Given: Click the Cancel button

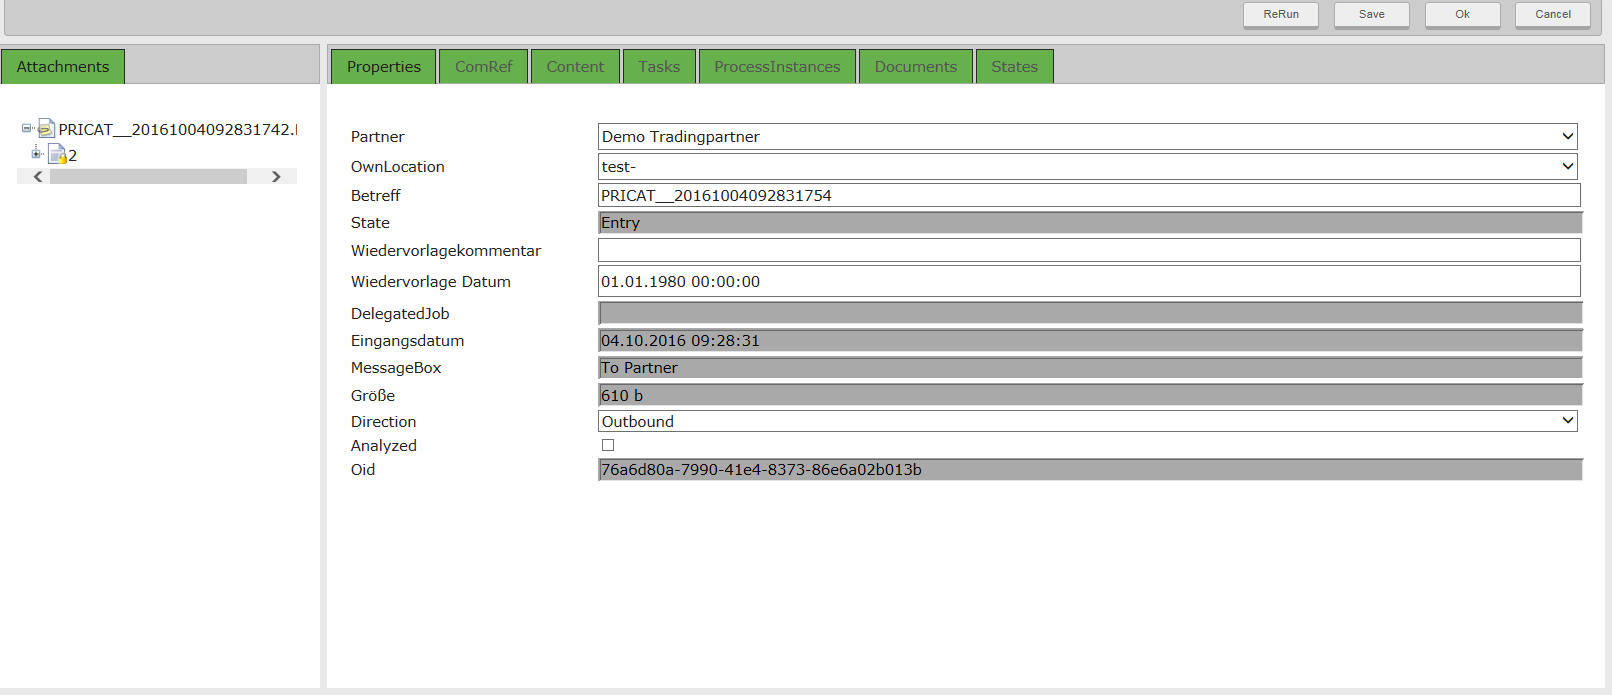Looking at the screenshot, I should (1552, 14).
